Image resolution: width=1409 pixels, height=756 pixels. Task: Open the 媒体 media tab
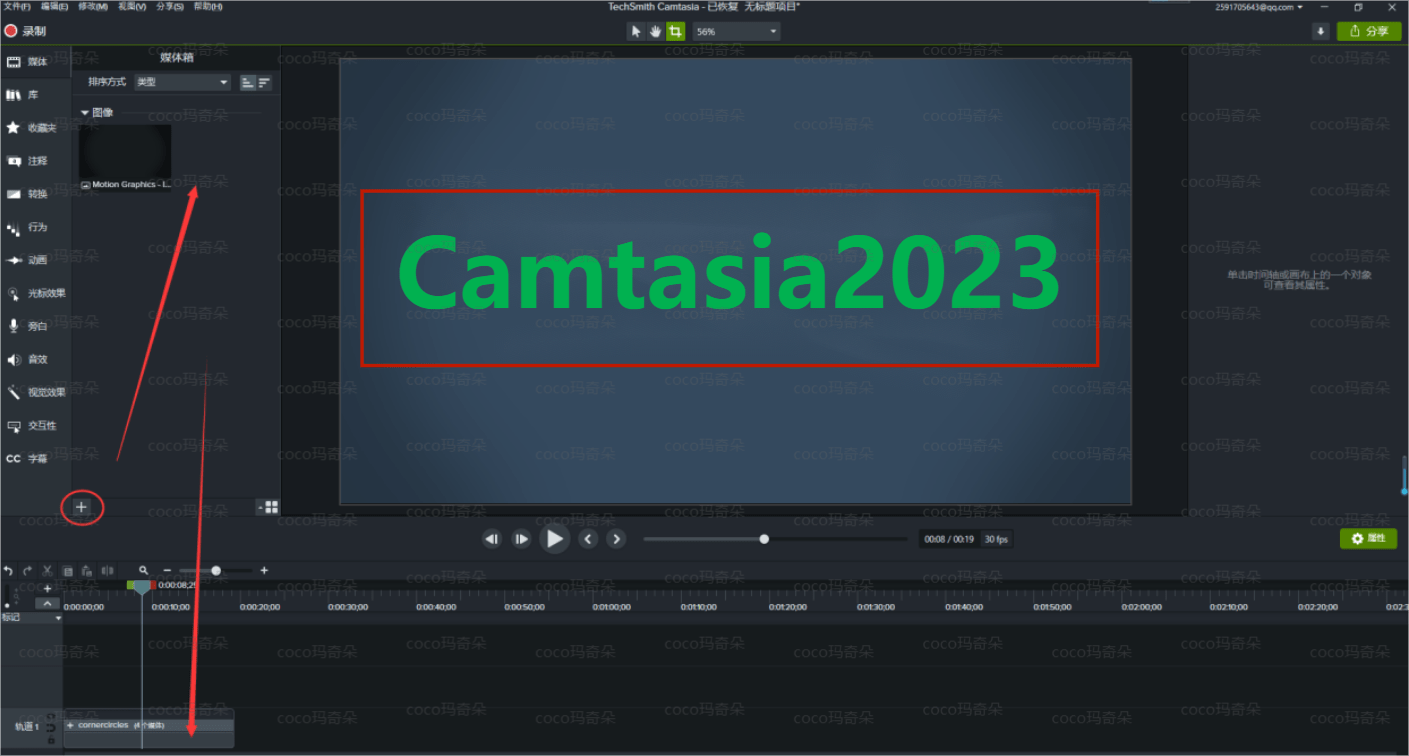[36, 62]
